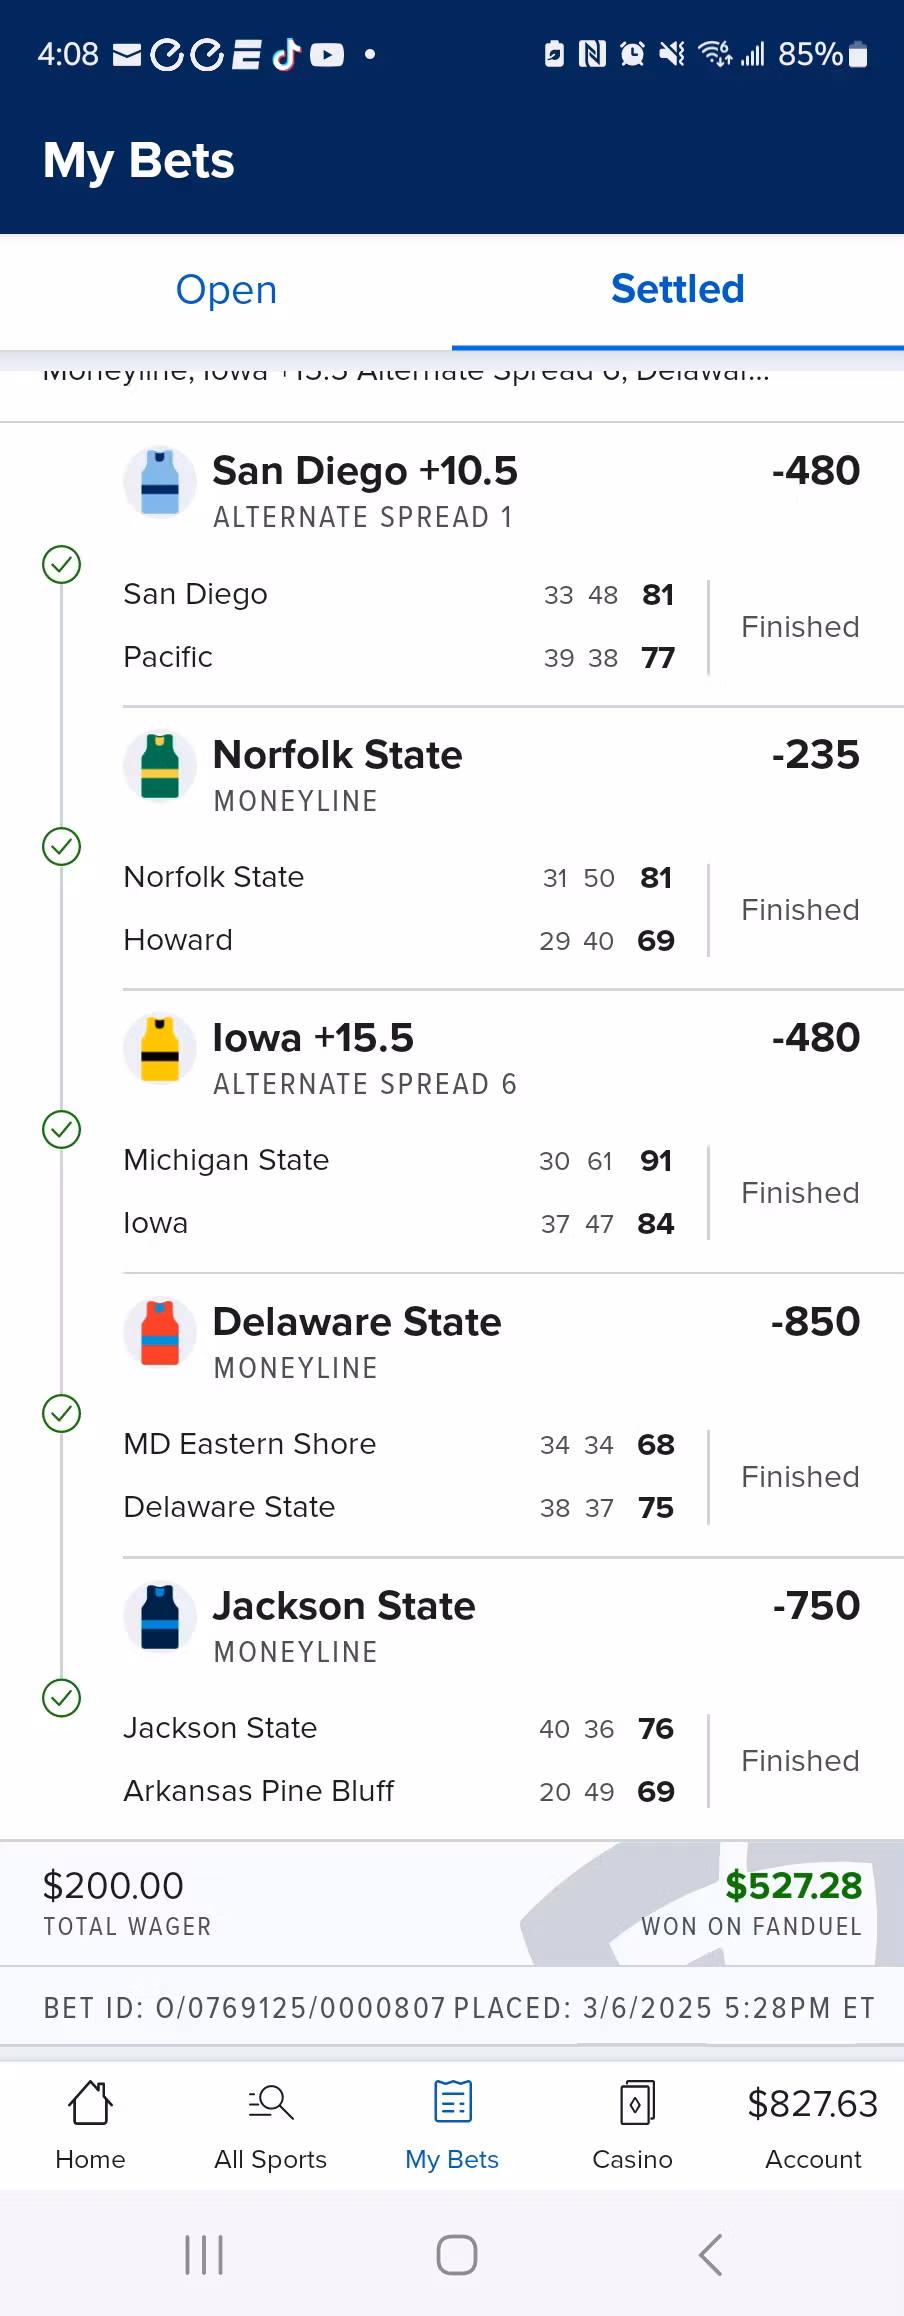Tap Jackson State leg green checkmark
Viewport: 904px width, 2316px height.
(x=62, y=1698)
